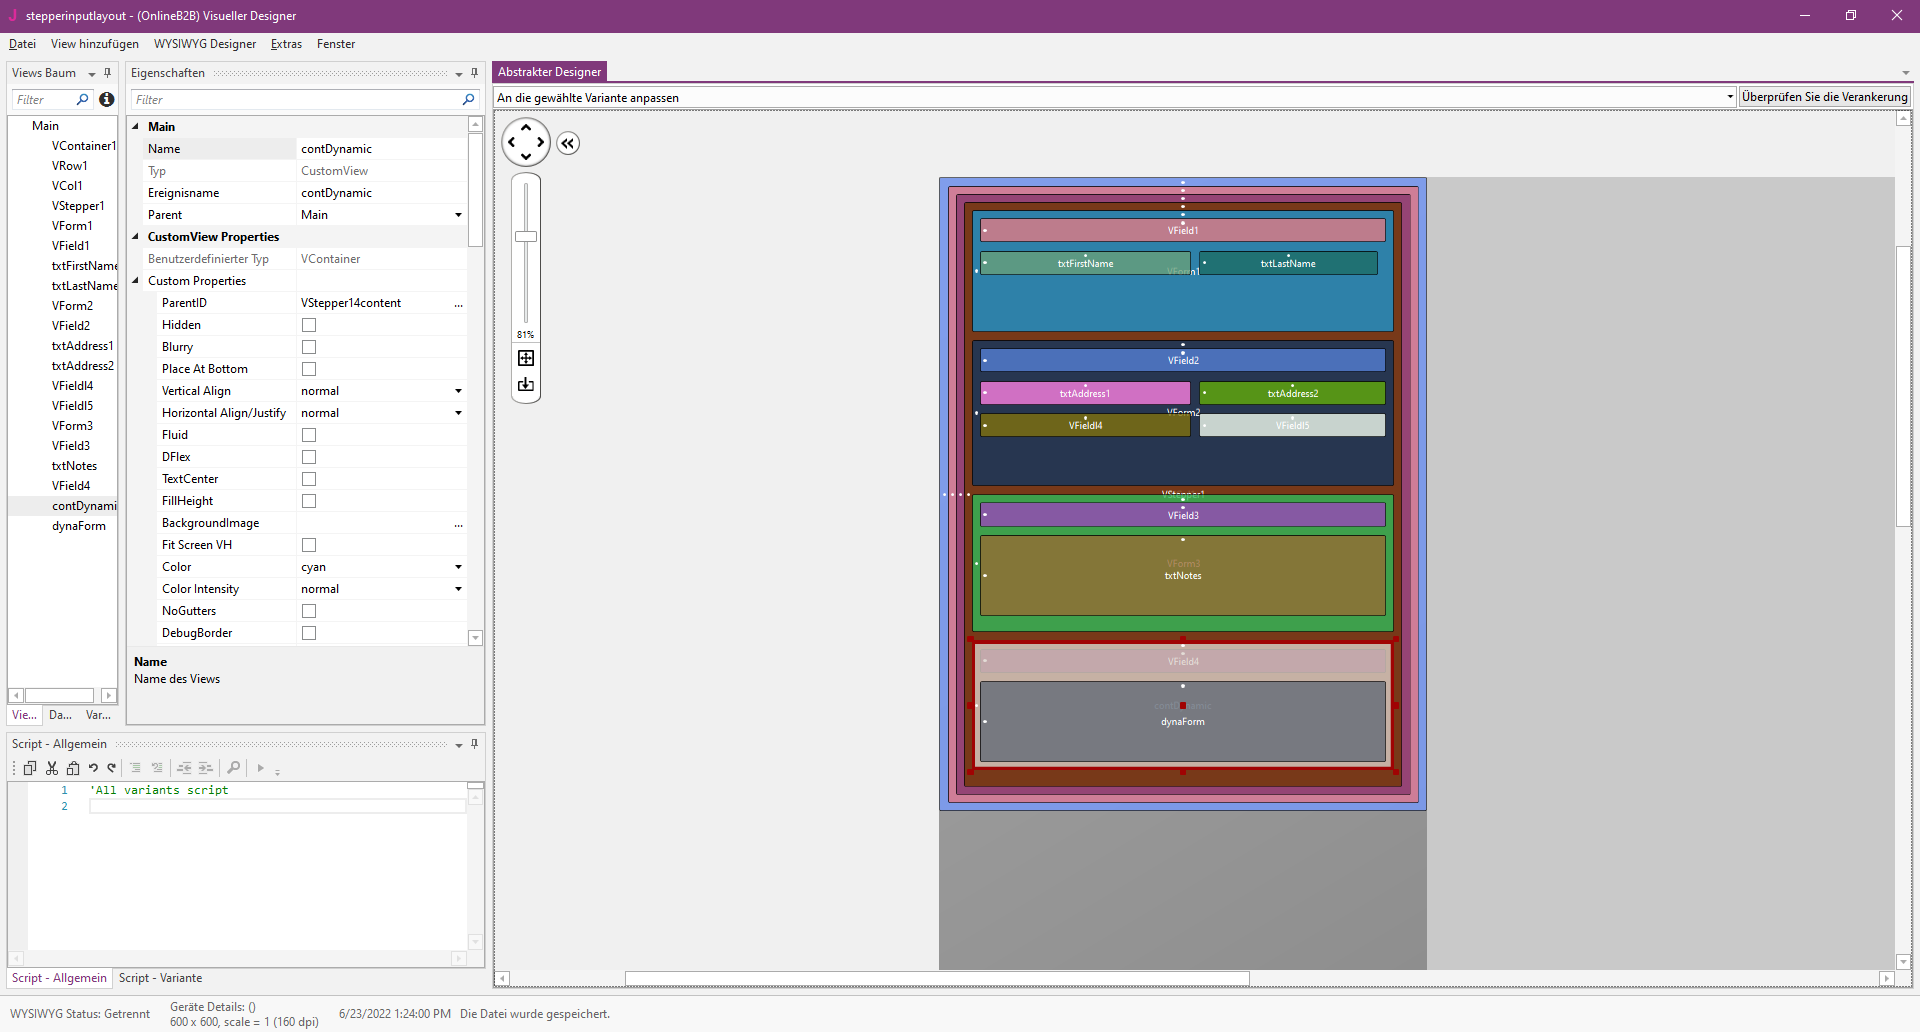This screenshot has height=1032, width=1920.
Task: Click the fit-to-view icon below the zoom slider
Action: click(x=525, y=357)
